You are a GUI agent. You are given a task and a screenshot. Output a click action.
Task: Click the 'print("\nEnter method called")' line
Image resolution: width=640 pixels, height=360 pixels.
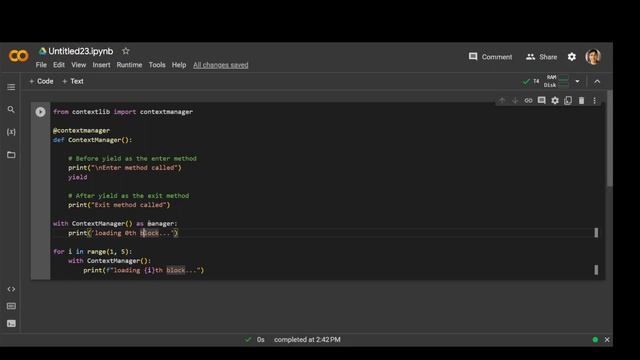(x=125, y=168)
